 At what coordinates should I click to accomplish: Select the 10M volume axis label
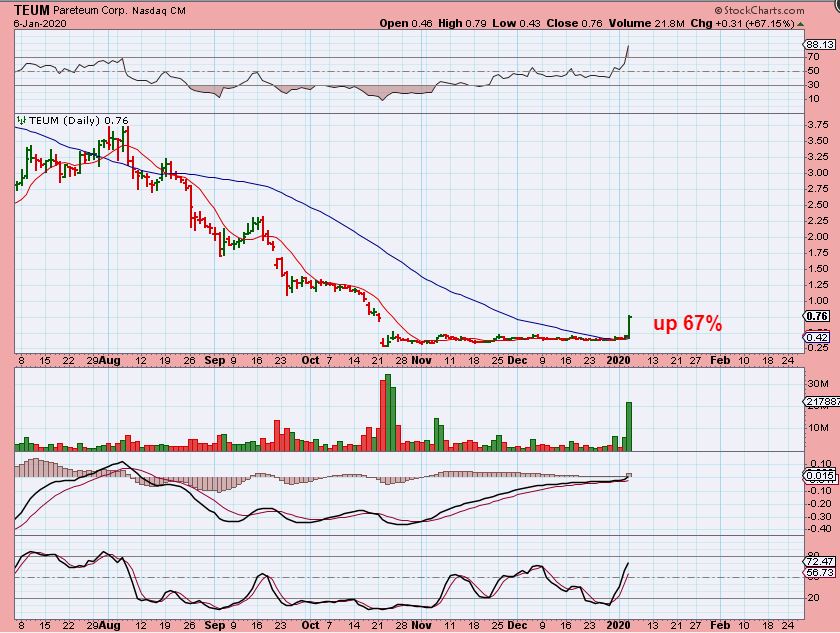point(818,427)
